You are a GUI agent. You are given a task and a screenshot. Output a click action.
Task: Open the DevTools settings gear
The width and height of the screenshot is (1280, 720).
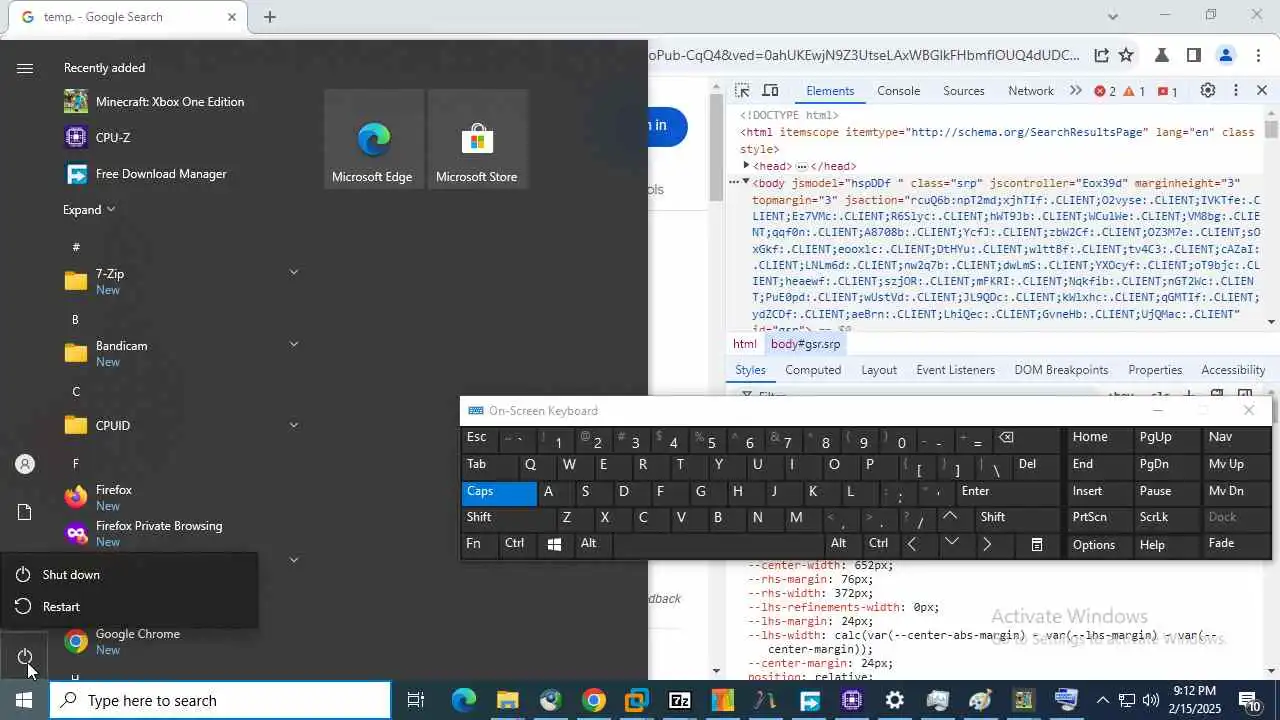[1208, 91]
